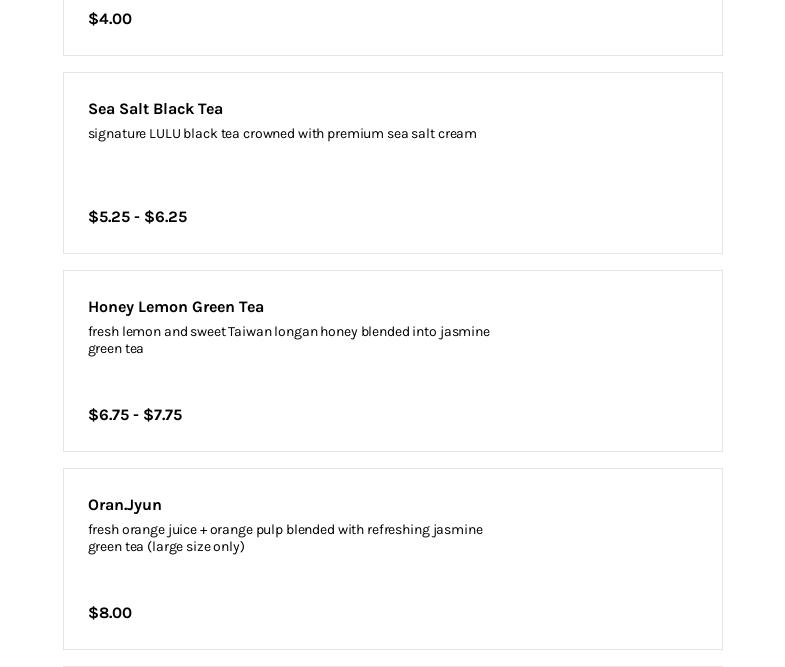Click the "premium sea salt cream" phrase
The width and height of the screenshot is (785, 667).
401,134
